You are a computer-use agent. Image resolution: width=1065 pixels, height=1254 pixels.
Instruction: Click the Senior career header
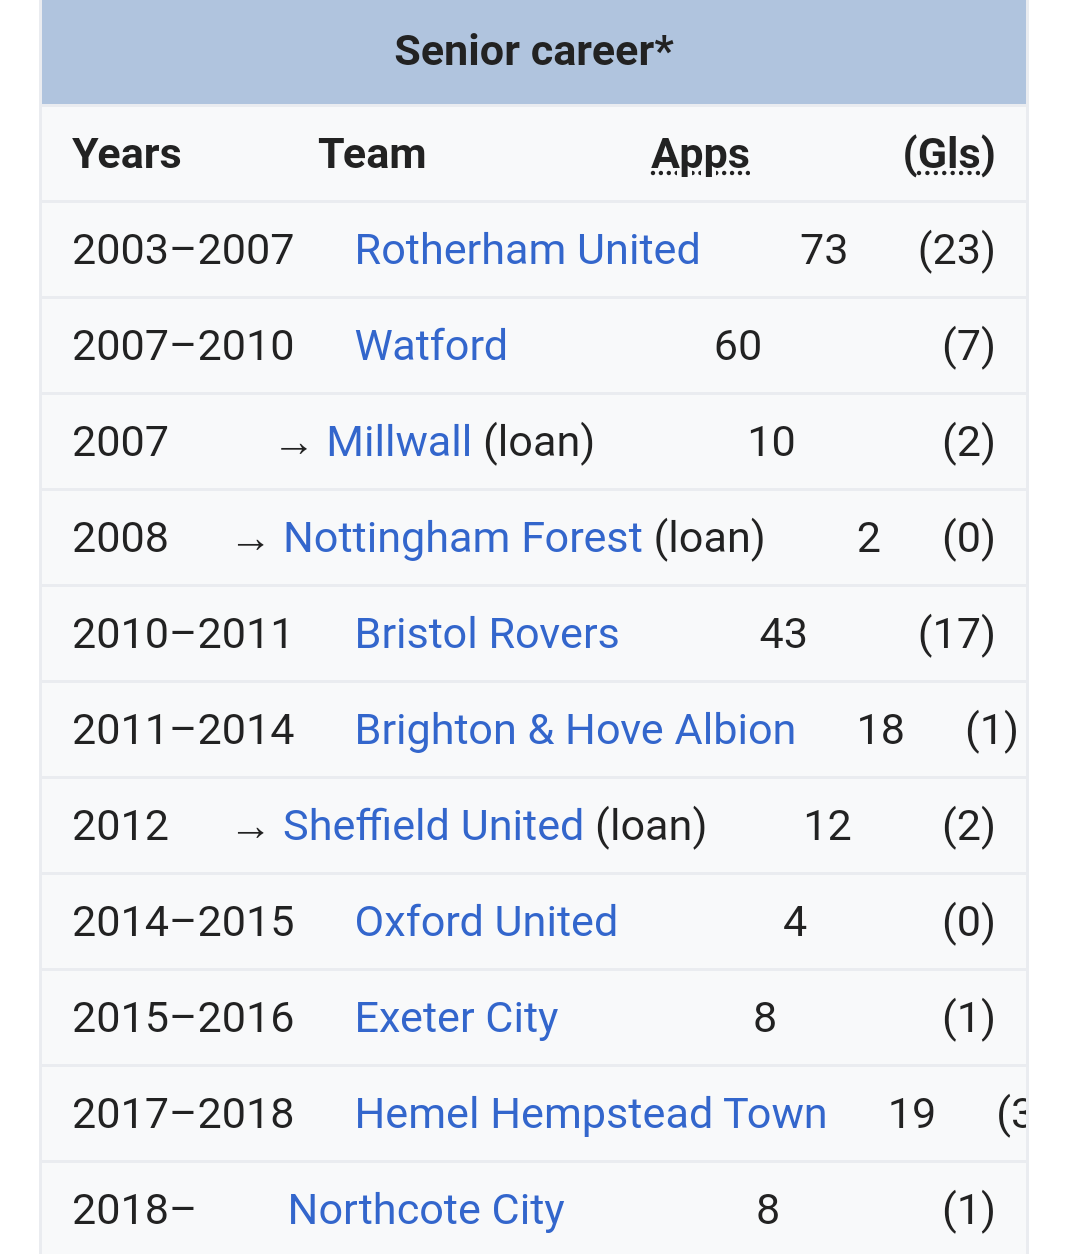click(x=534, y=51)
